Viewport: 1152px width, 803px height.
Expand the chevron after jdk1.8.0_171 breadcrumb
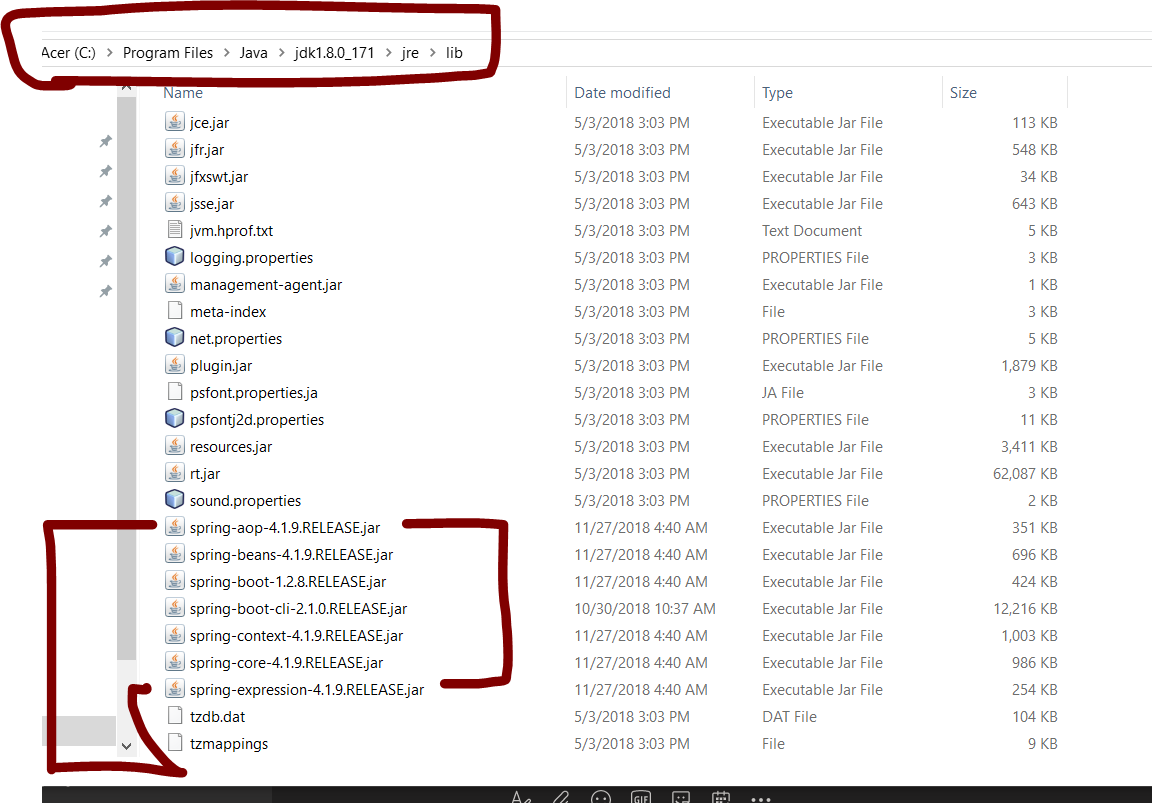click(389, 53)
